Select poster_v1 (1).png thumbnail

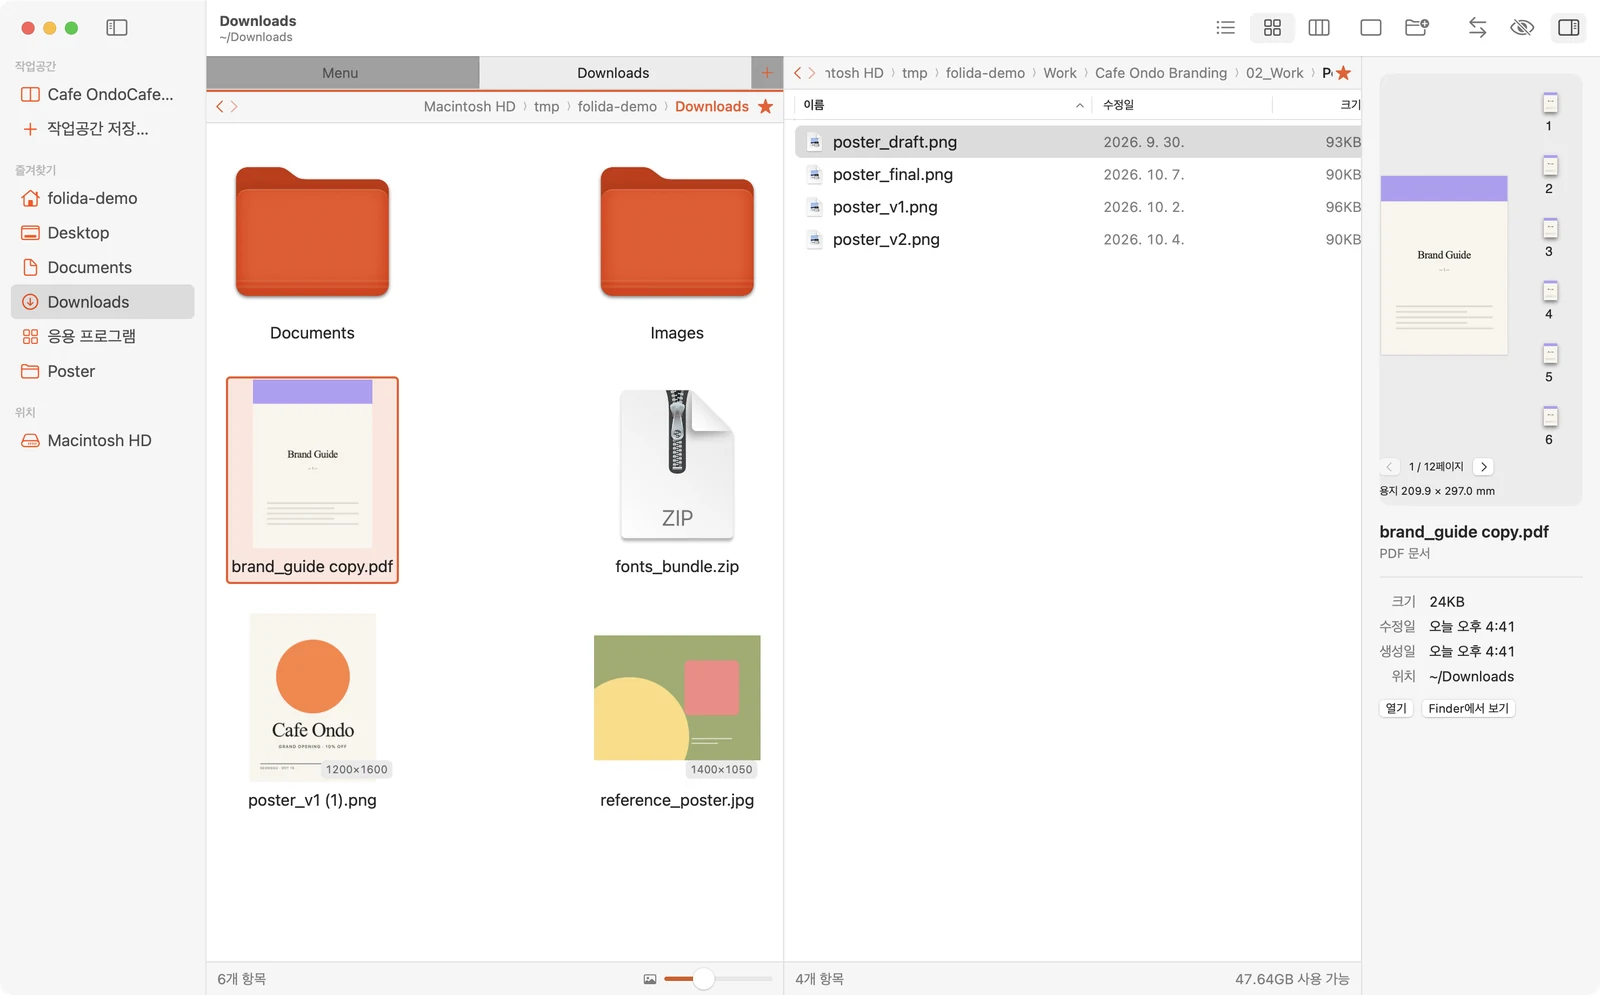click(x=312, y=697)
